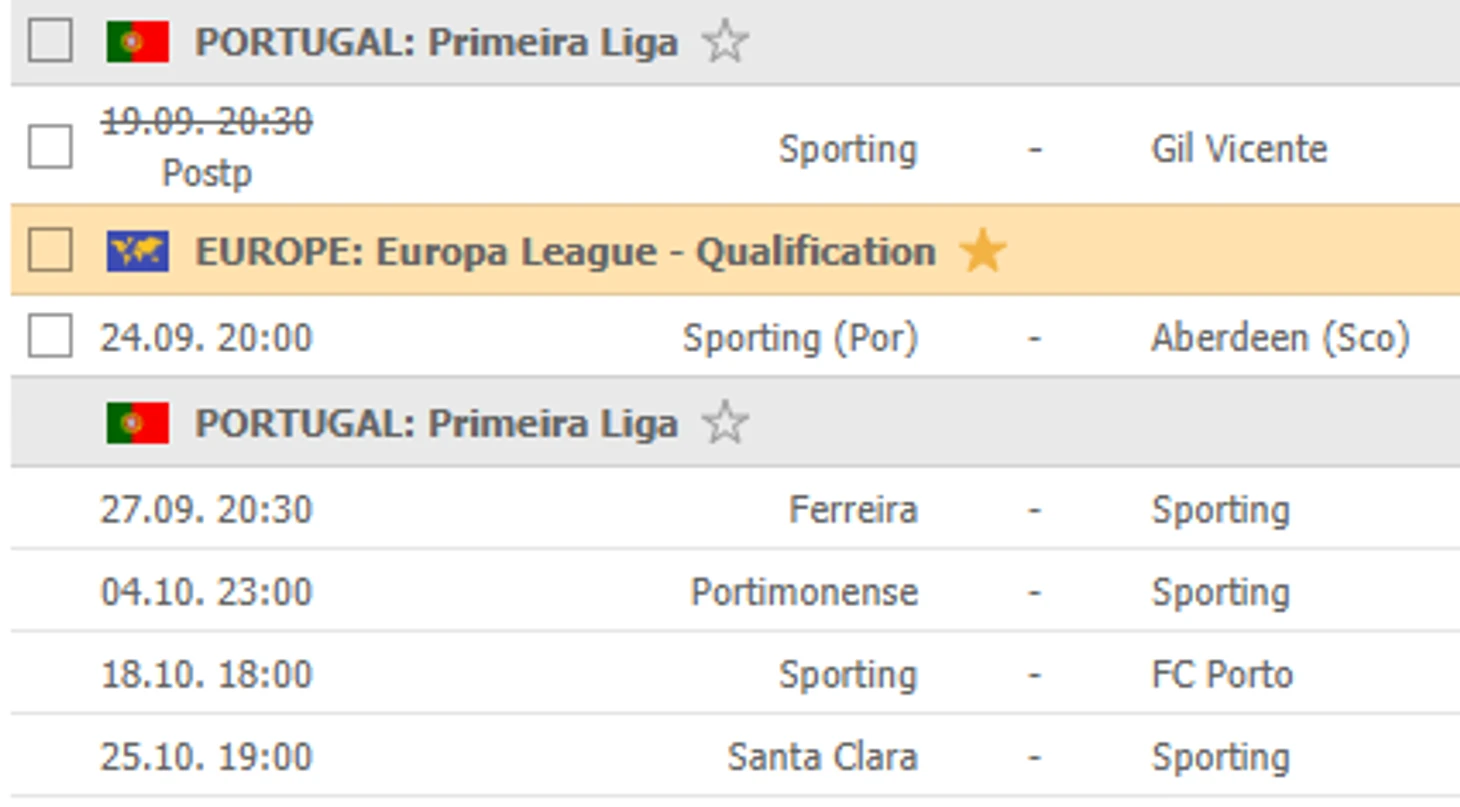Select the Sporting vs Aberdeen match checkbox

point(50,336)
